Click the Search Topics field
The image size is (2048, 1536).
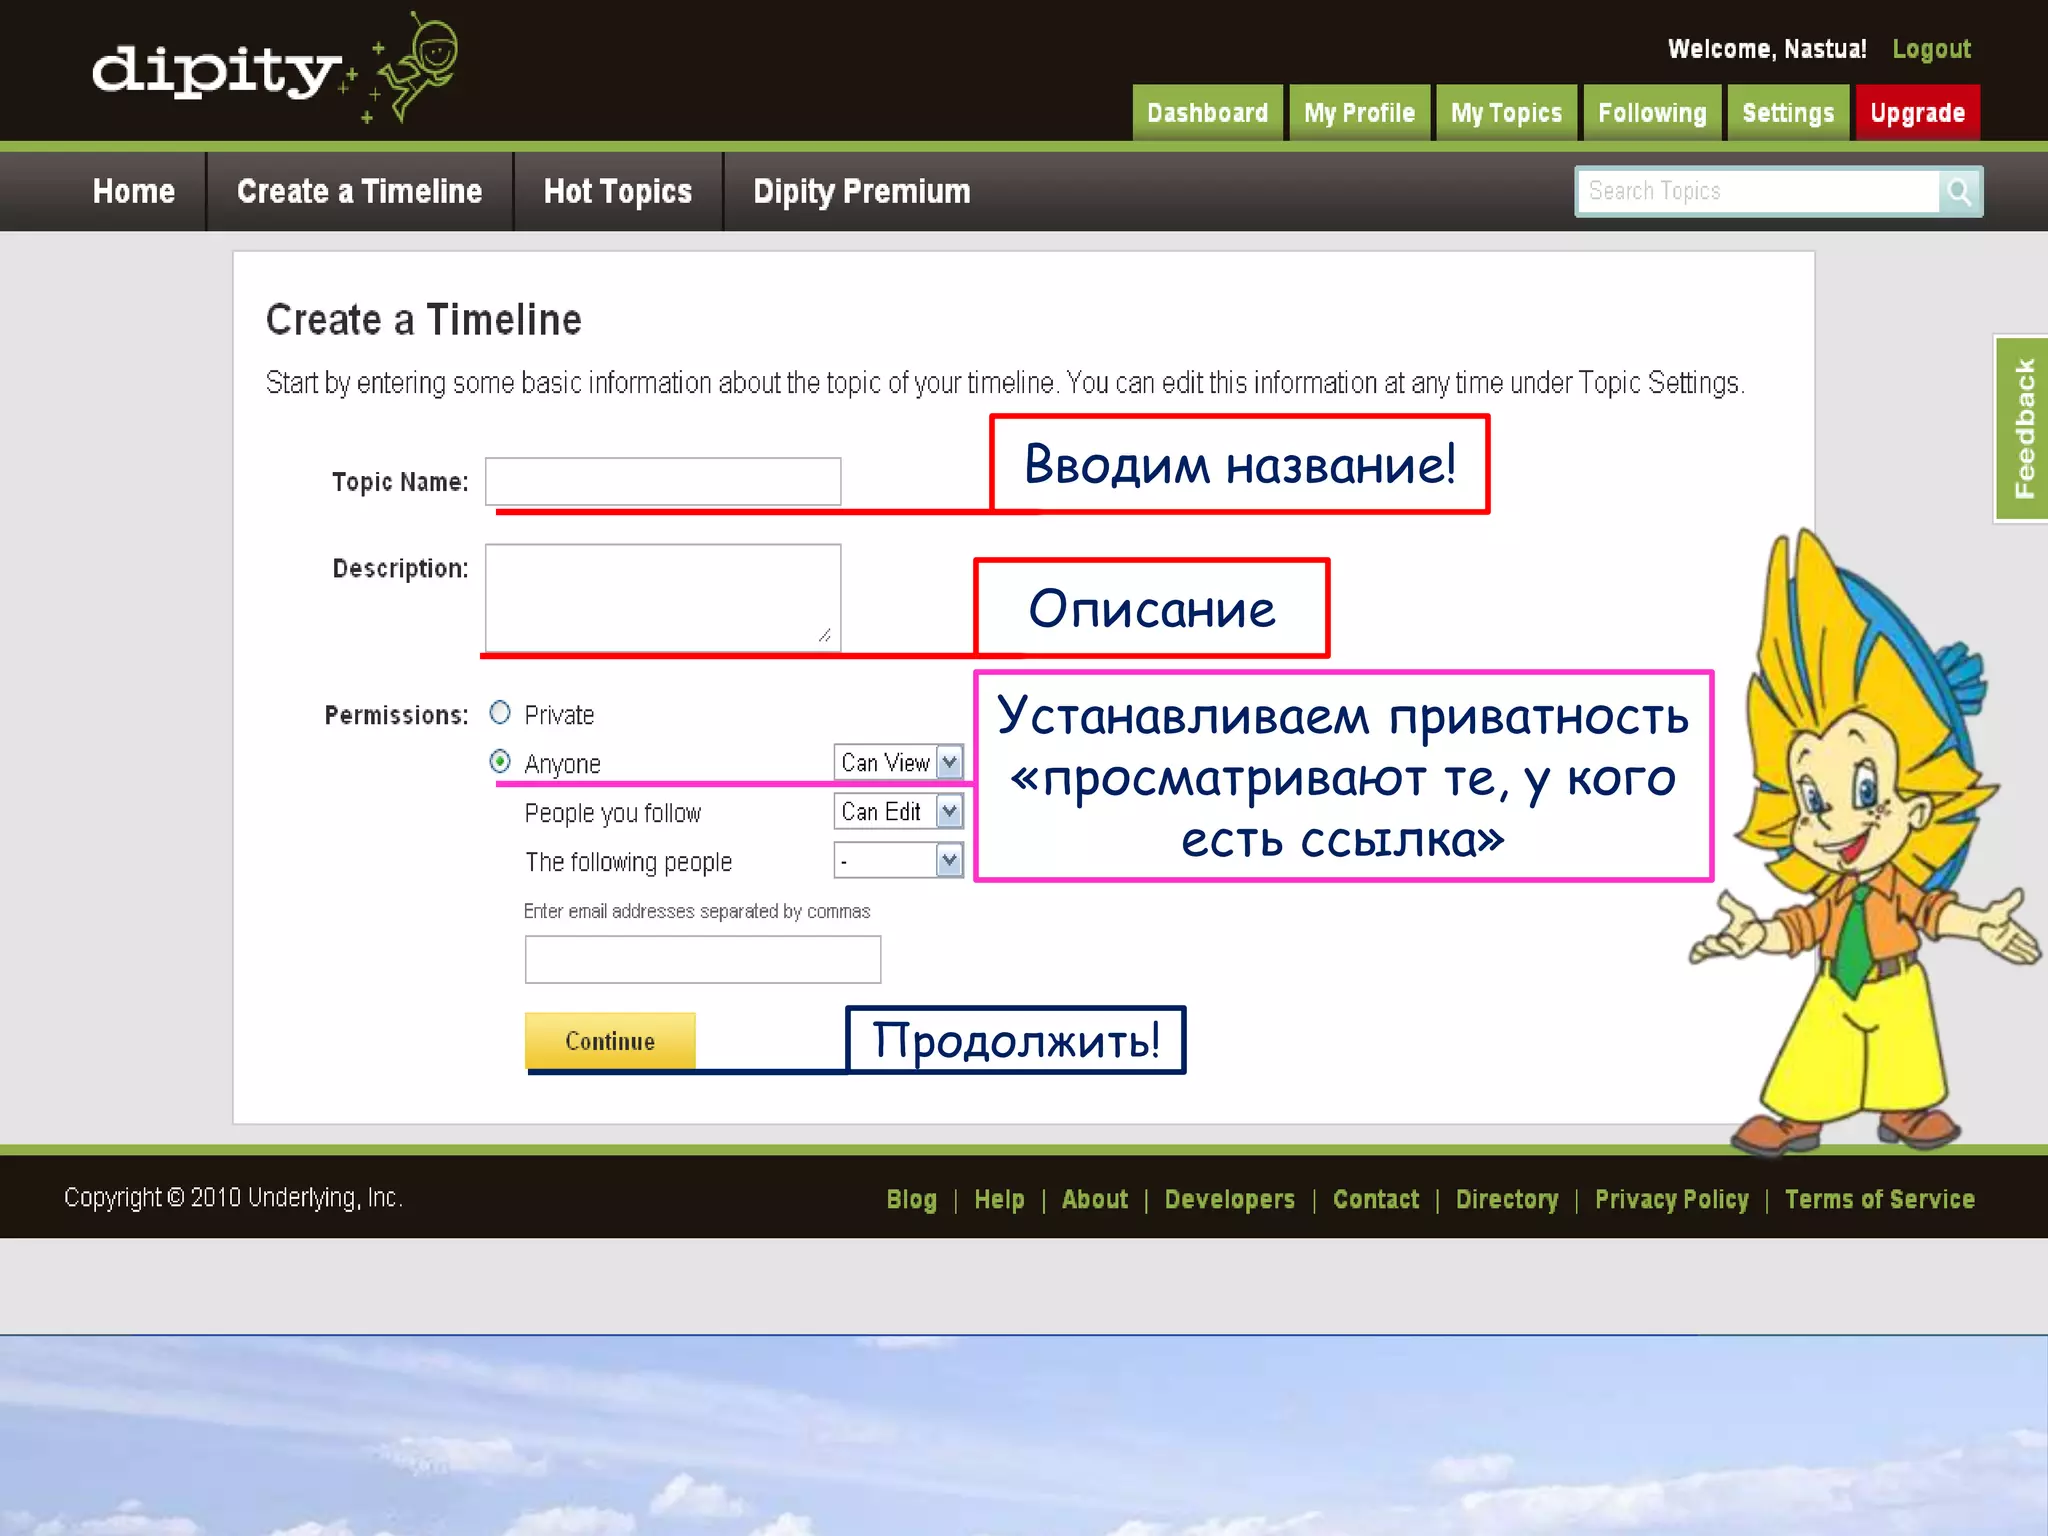1758,191
